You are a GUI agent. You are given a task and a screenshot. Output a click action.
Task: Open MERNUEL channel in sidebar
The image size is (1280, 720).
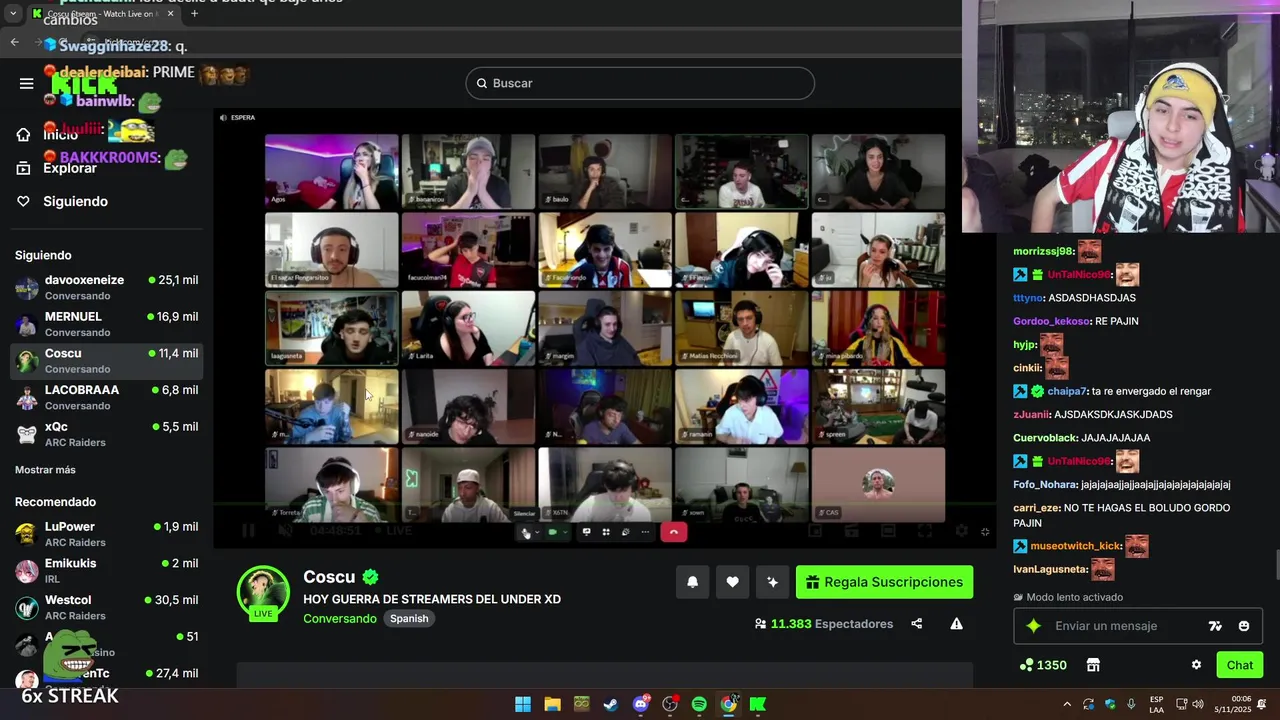click(x=106, y=324)
